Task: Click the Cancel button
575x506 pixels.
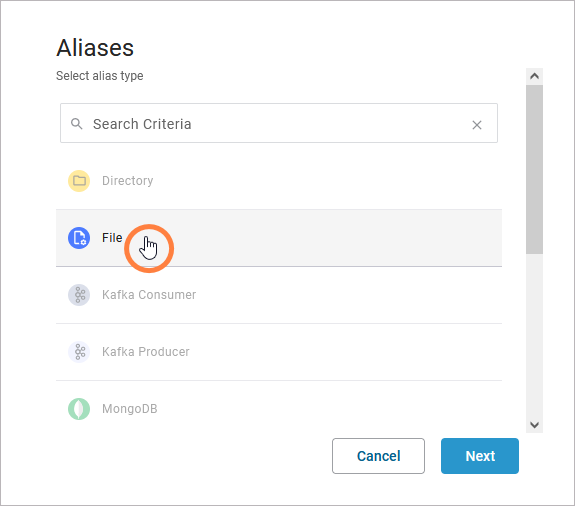Action: coord(378,456)
